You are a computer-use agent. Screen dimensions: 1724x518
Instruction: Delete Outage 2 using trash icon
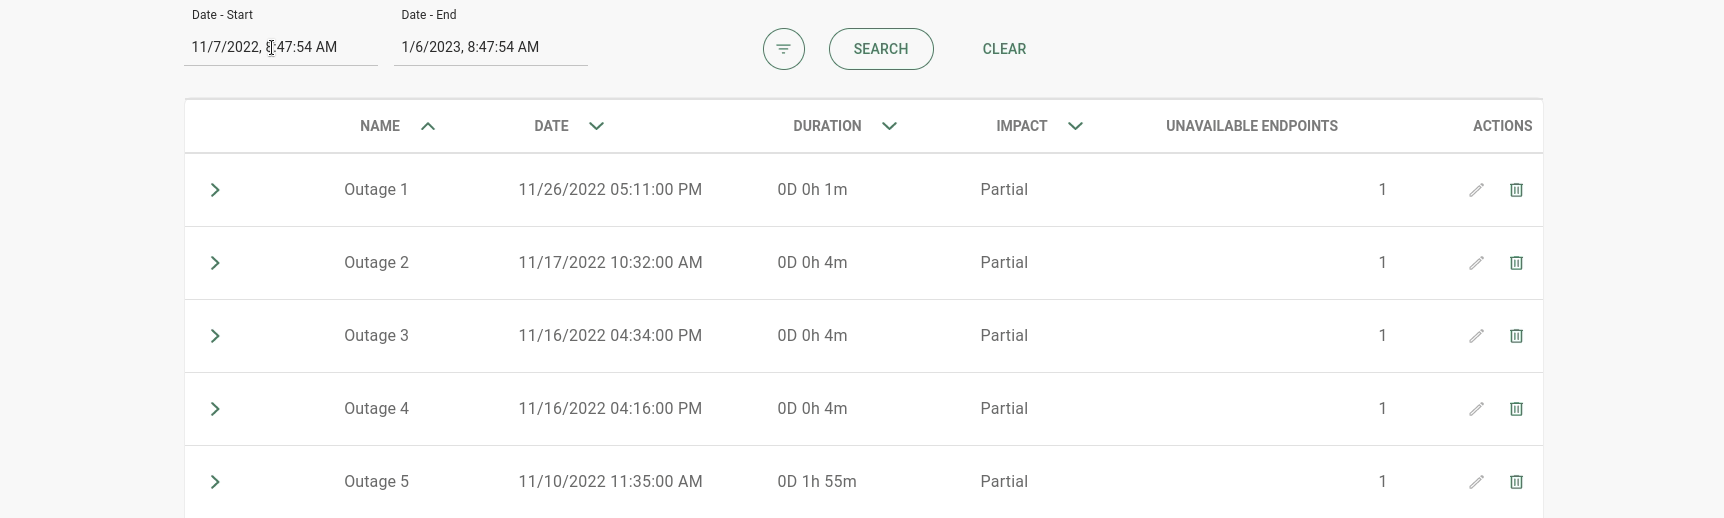click(1516, 263)
